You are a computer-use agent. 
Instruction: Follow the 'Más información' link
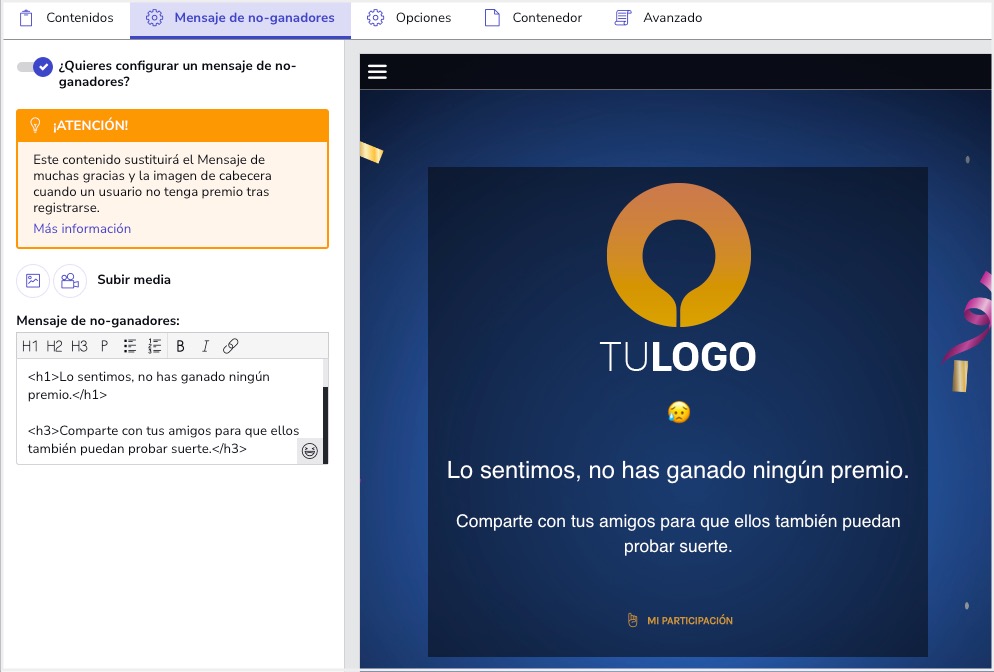(x=82, y=229)
